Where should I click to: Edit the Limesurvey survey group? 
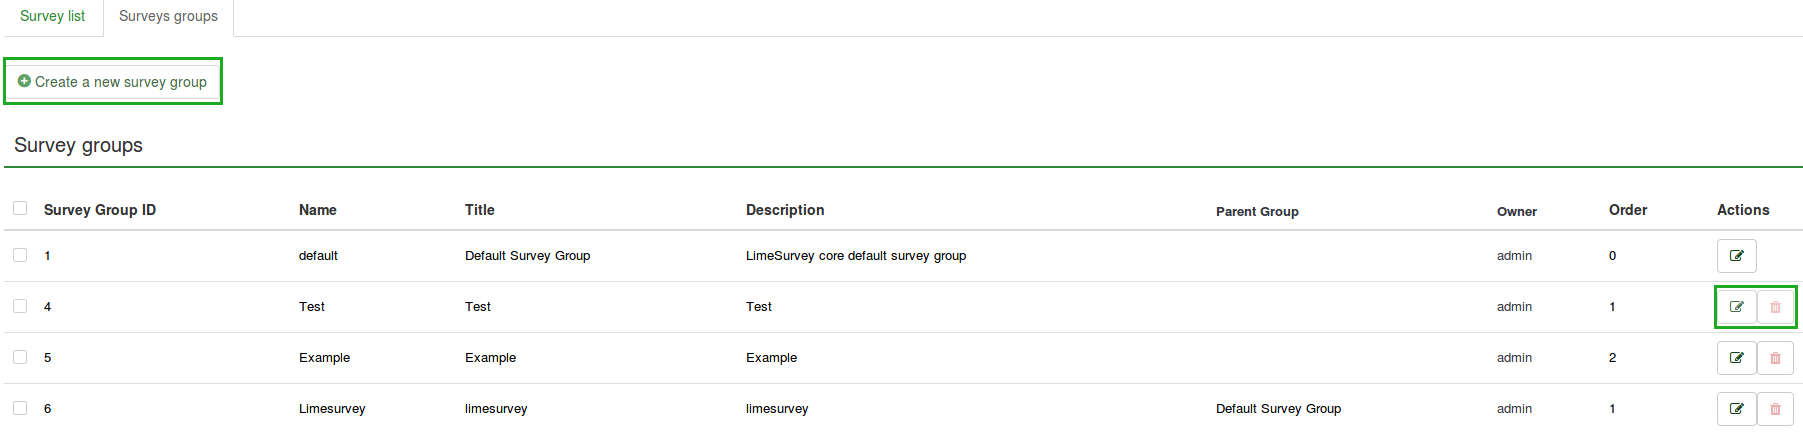click(1736, 409)
